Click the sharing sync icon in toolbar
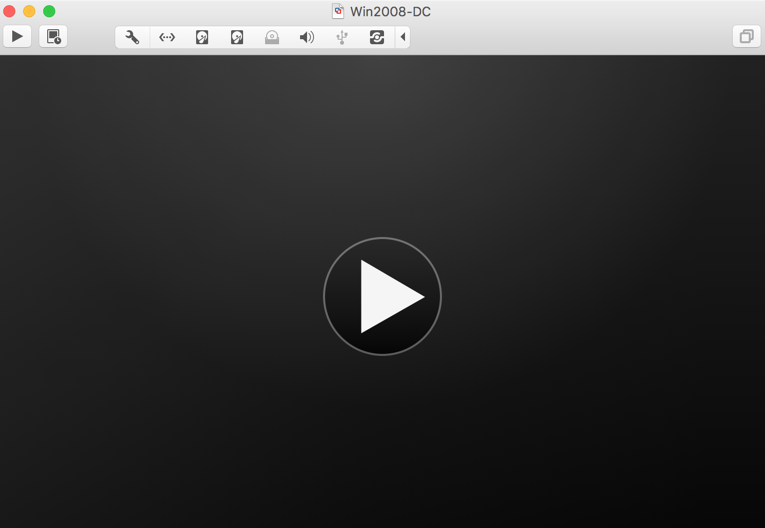Screen dimensions: 765x528 click(x=377, y=37)
